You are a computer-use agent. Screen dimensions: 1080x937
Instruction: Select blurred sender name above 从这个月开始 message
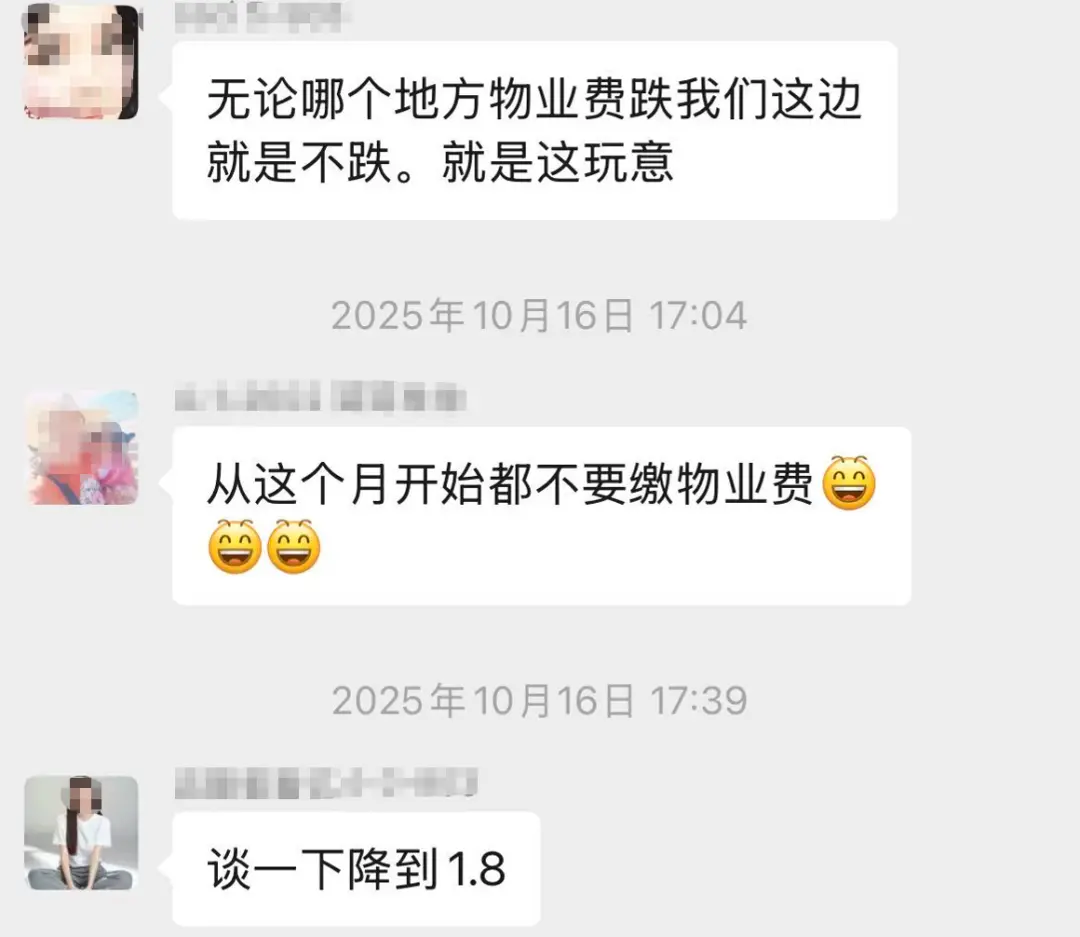(320, 398)
